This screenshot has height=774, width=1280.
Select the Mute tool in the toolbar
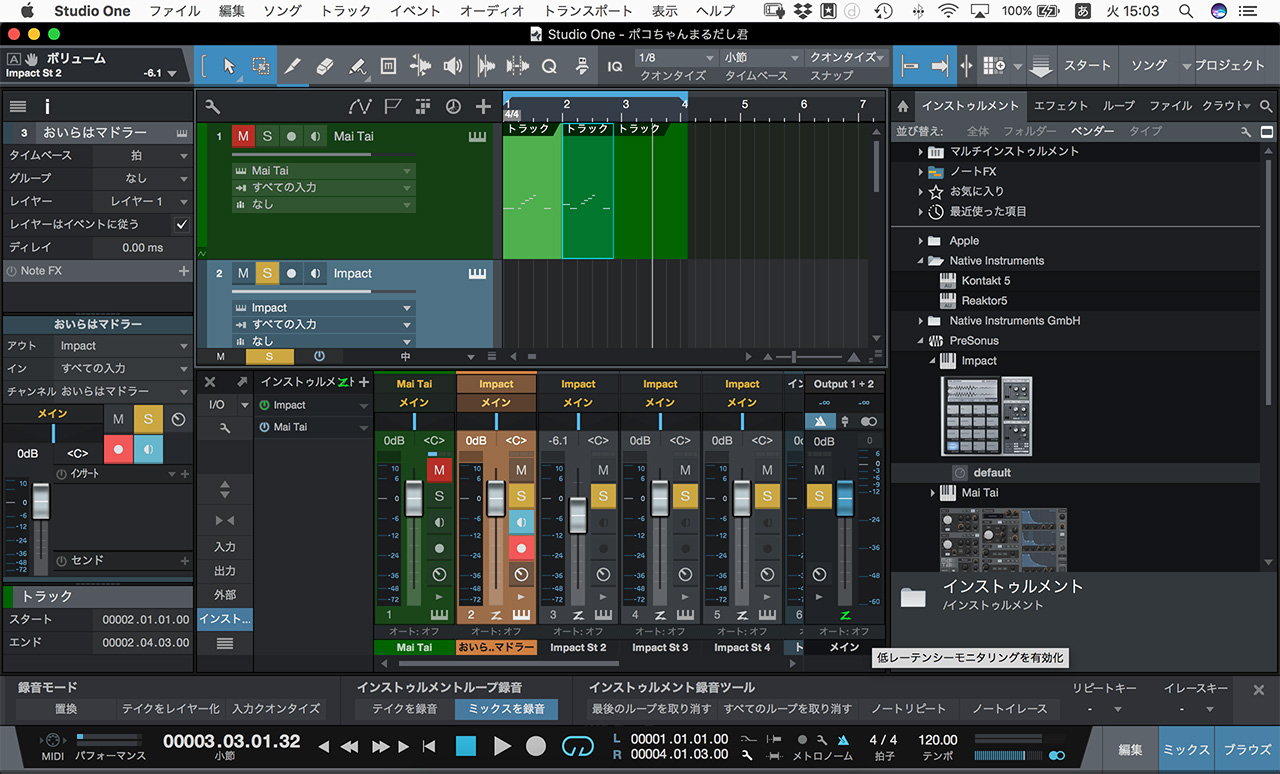pyautogui.click(x=389, y=66)
